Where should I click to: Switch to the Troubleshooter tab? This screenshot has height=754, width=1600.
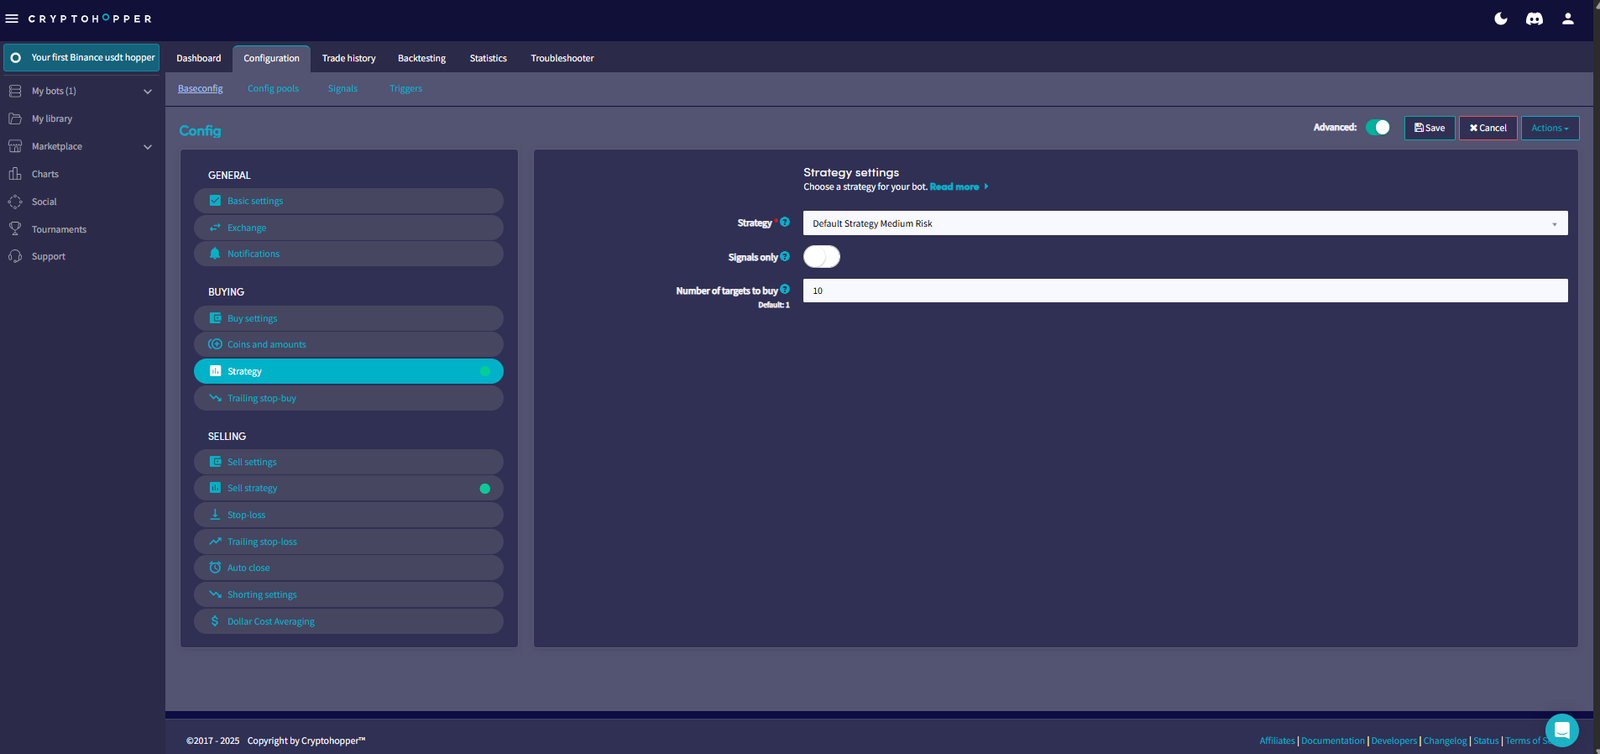click(562, 58)
